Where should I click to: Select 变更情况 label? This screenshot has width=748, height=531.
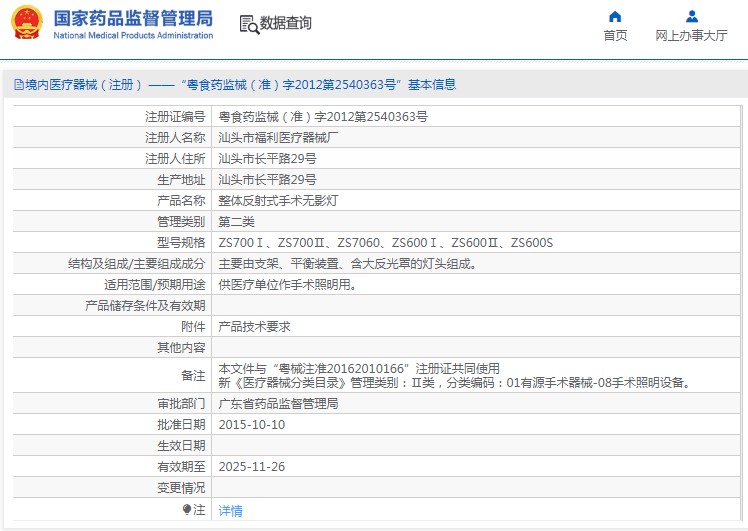pyautogui.click(x=181, y=488)
